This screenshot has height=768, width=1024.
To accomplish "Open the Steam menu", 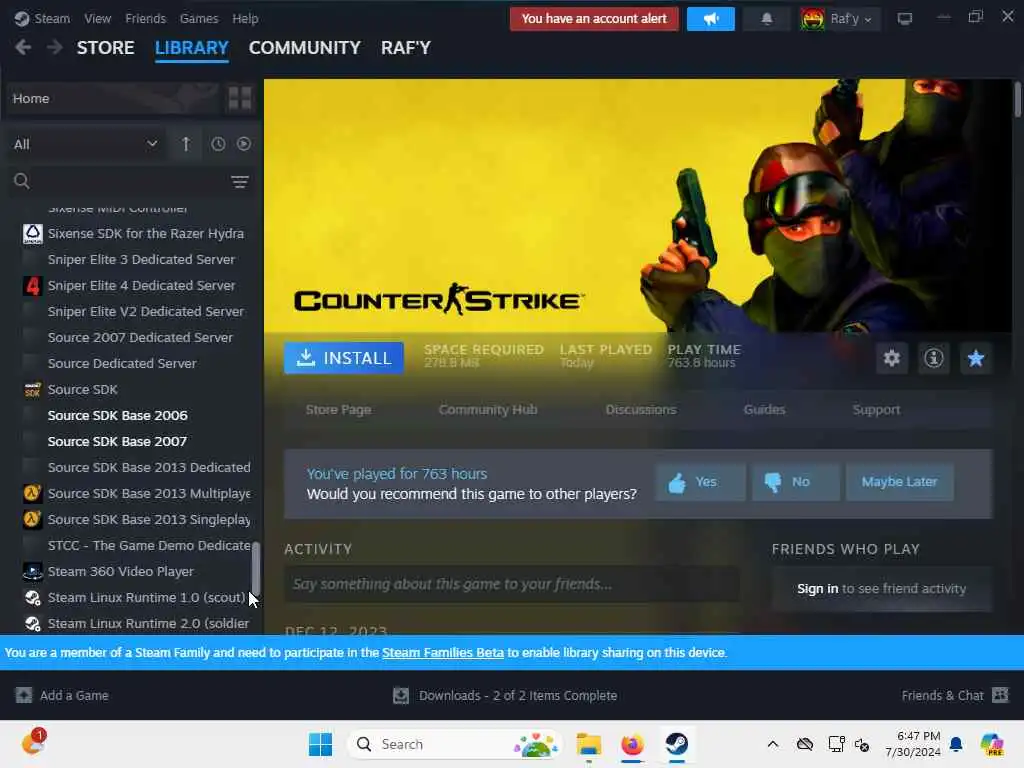I will point(52,18).
